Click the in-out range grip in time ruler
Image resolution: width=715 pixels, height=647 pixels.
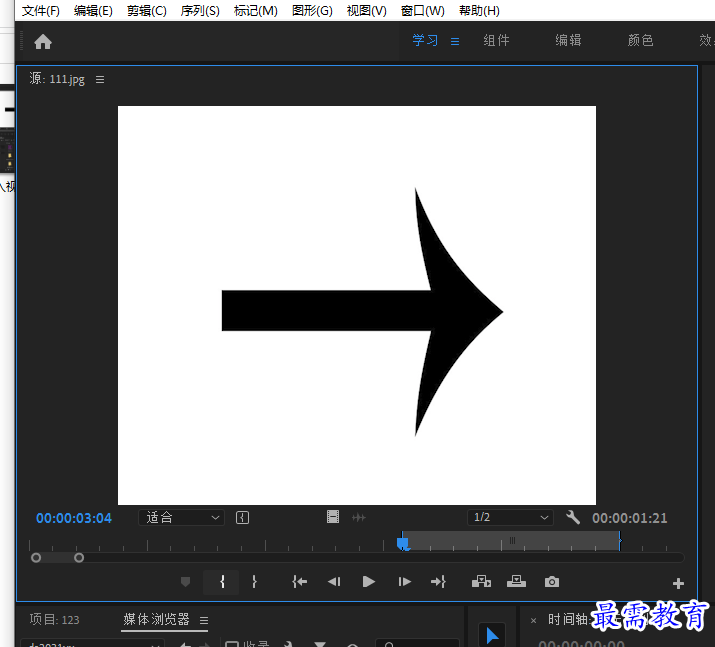click(x=512, y=541)
